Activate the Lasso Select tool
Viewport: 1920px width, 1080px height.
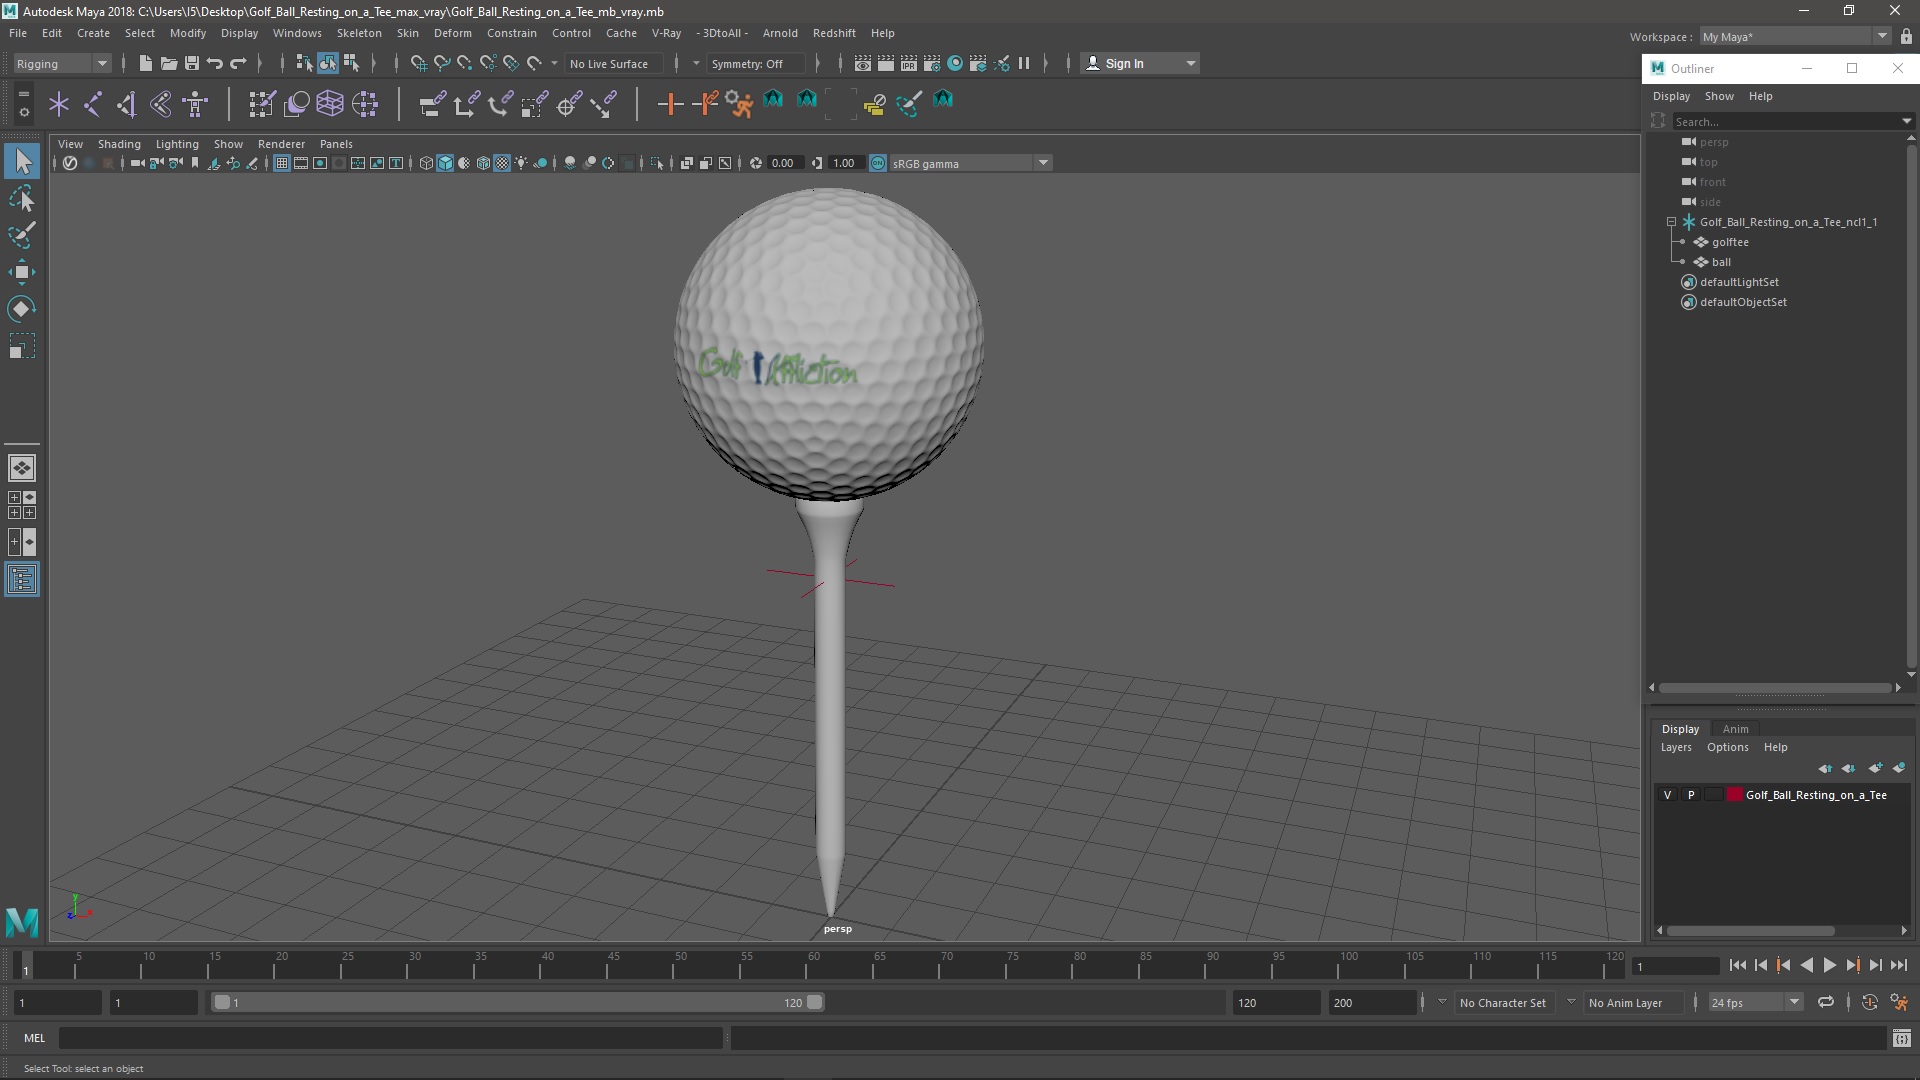(x=22, y=199)
